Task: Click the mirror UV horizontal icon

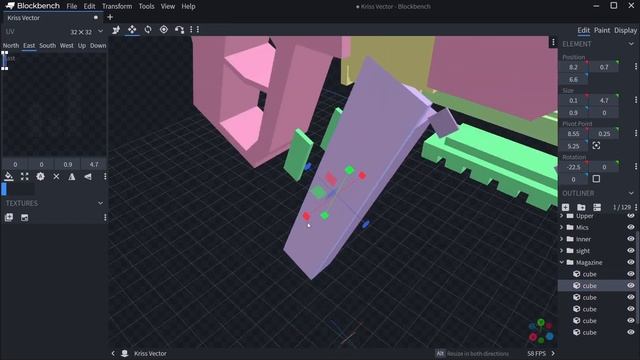Action: tap(88, 176)
